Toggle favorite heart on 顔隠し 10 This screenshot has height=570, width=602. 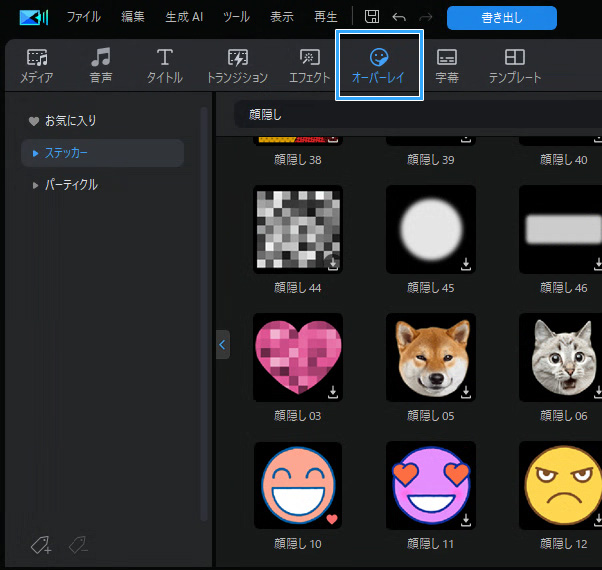(332, 519)
